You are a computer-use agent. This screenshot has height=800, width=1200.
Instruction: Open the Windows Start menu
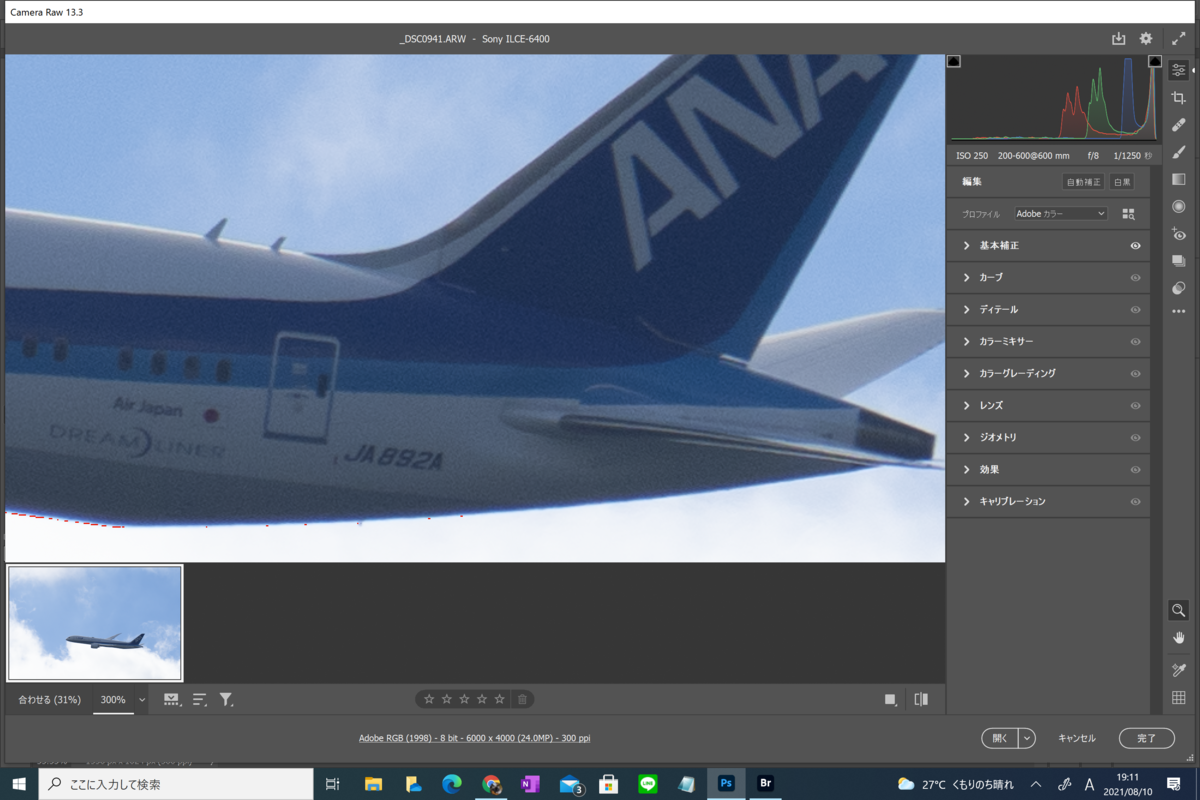[x=18, y=784]
